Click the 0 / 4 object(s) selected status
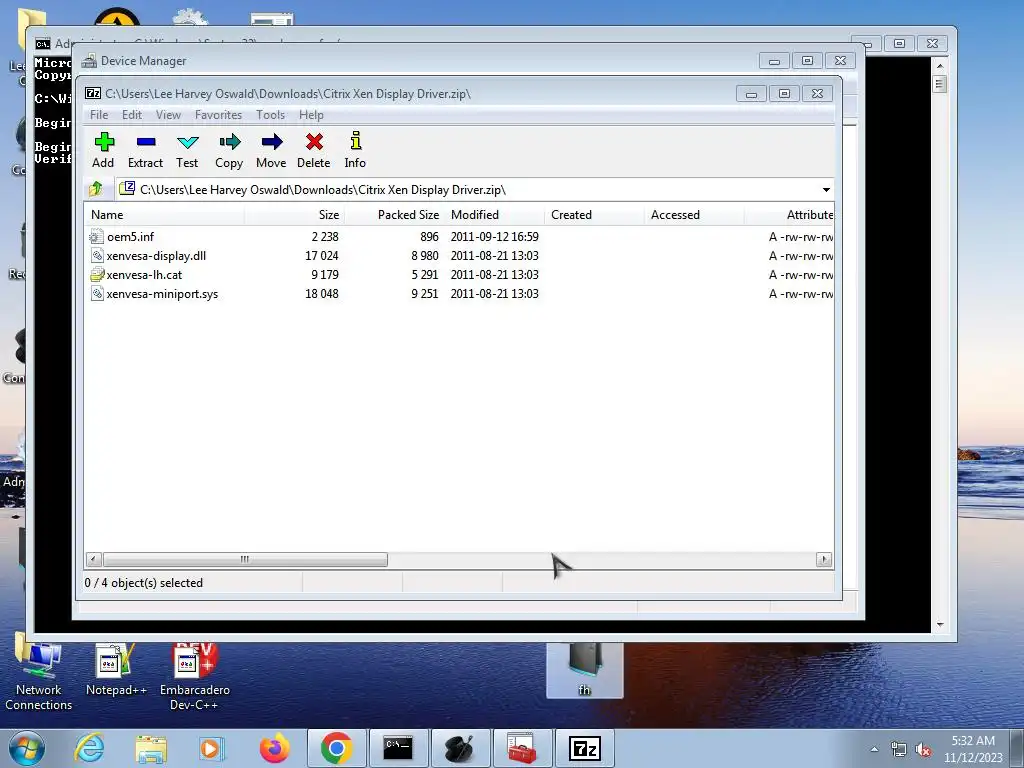The height and width of the screenshot is (768, 1024). [144, 583]
